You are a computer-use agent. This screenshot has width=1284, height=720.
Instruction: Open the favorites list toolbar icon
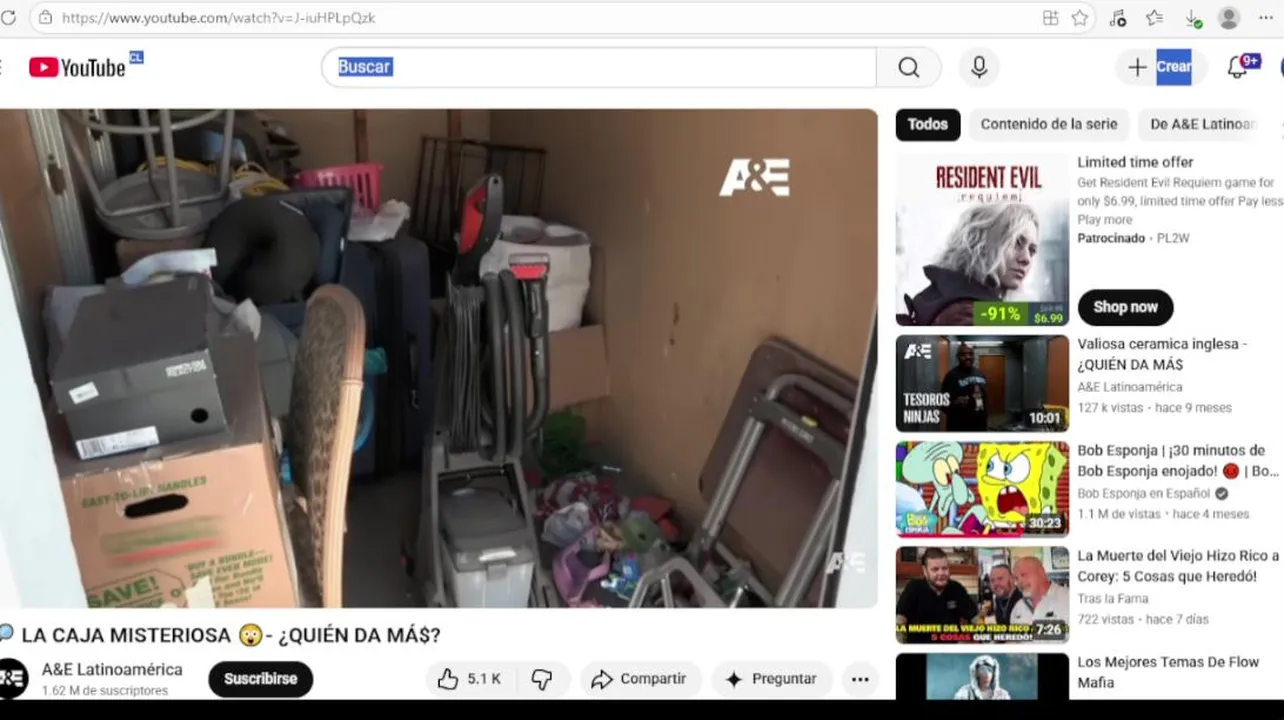(1154, 18)
